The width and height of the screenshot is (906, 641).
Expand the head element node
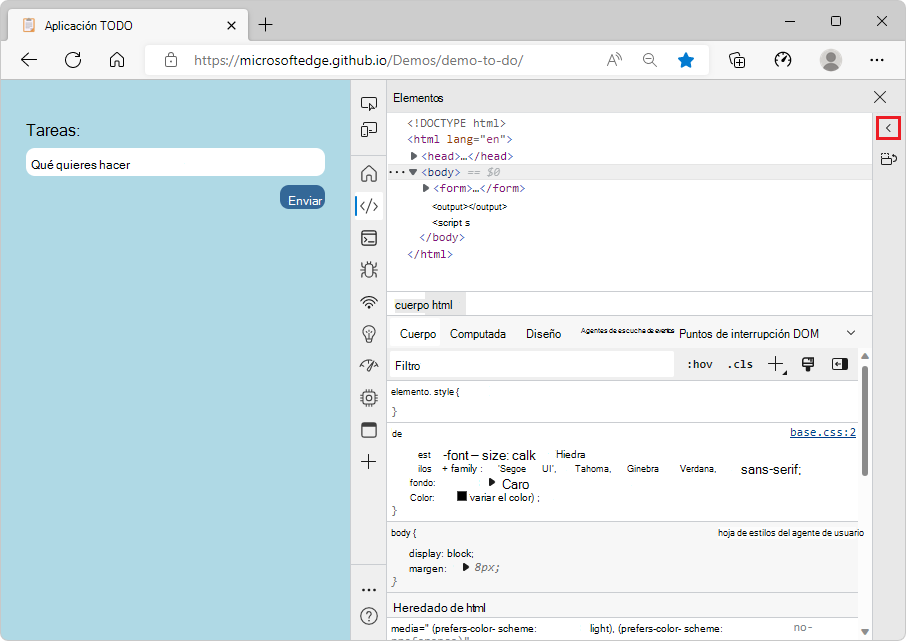414,156
